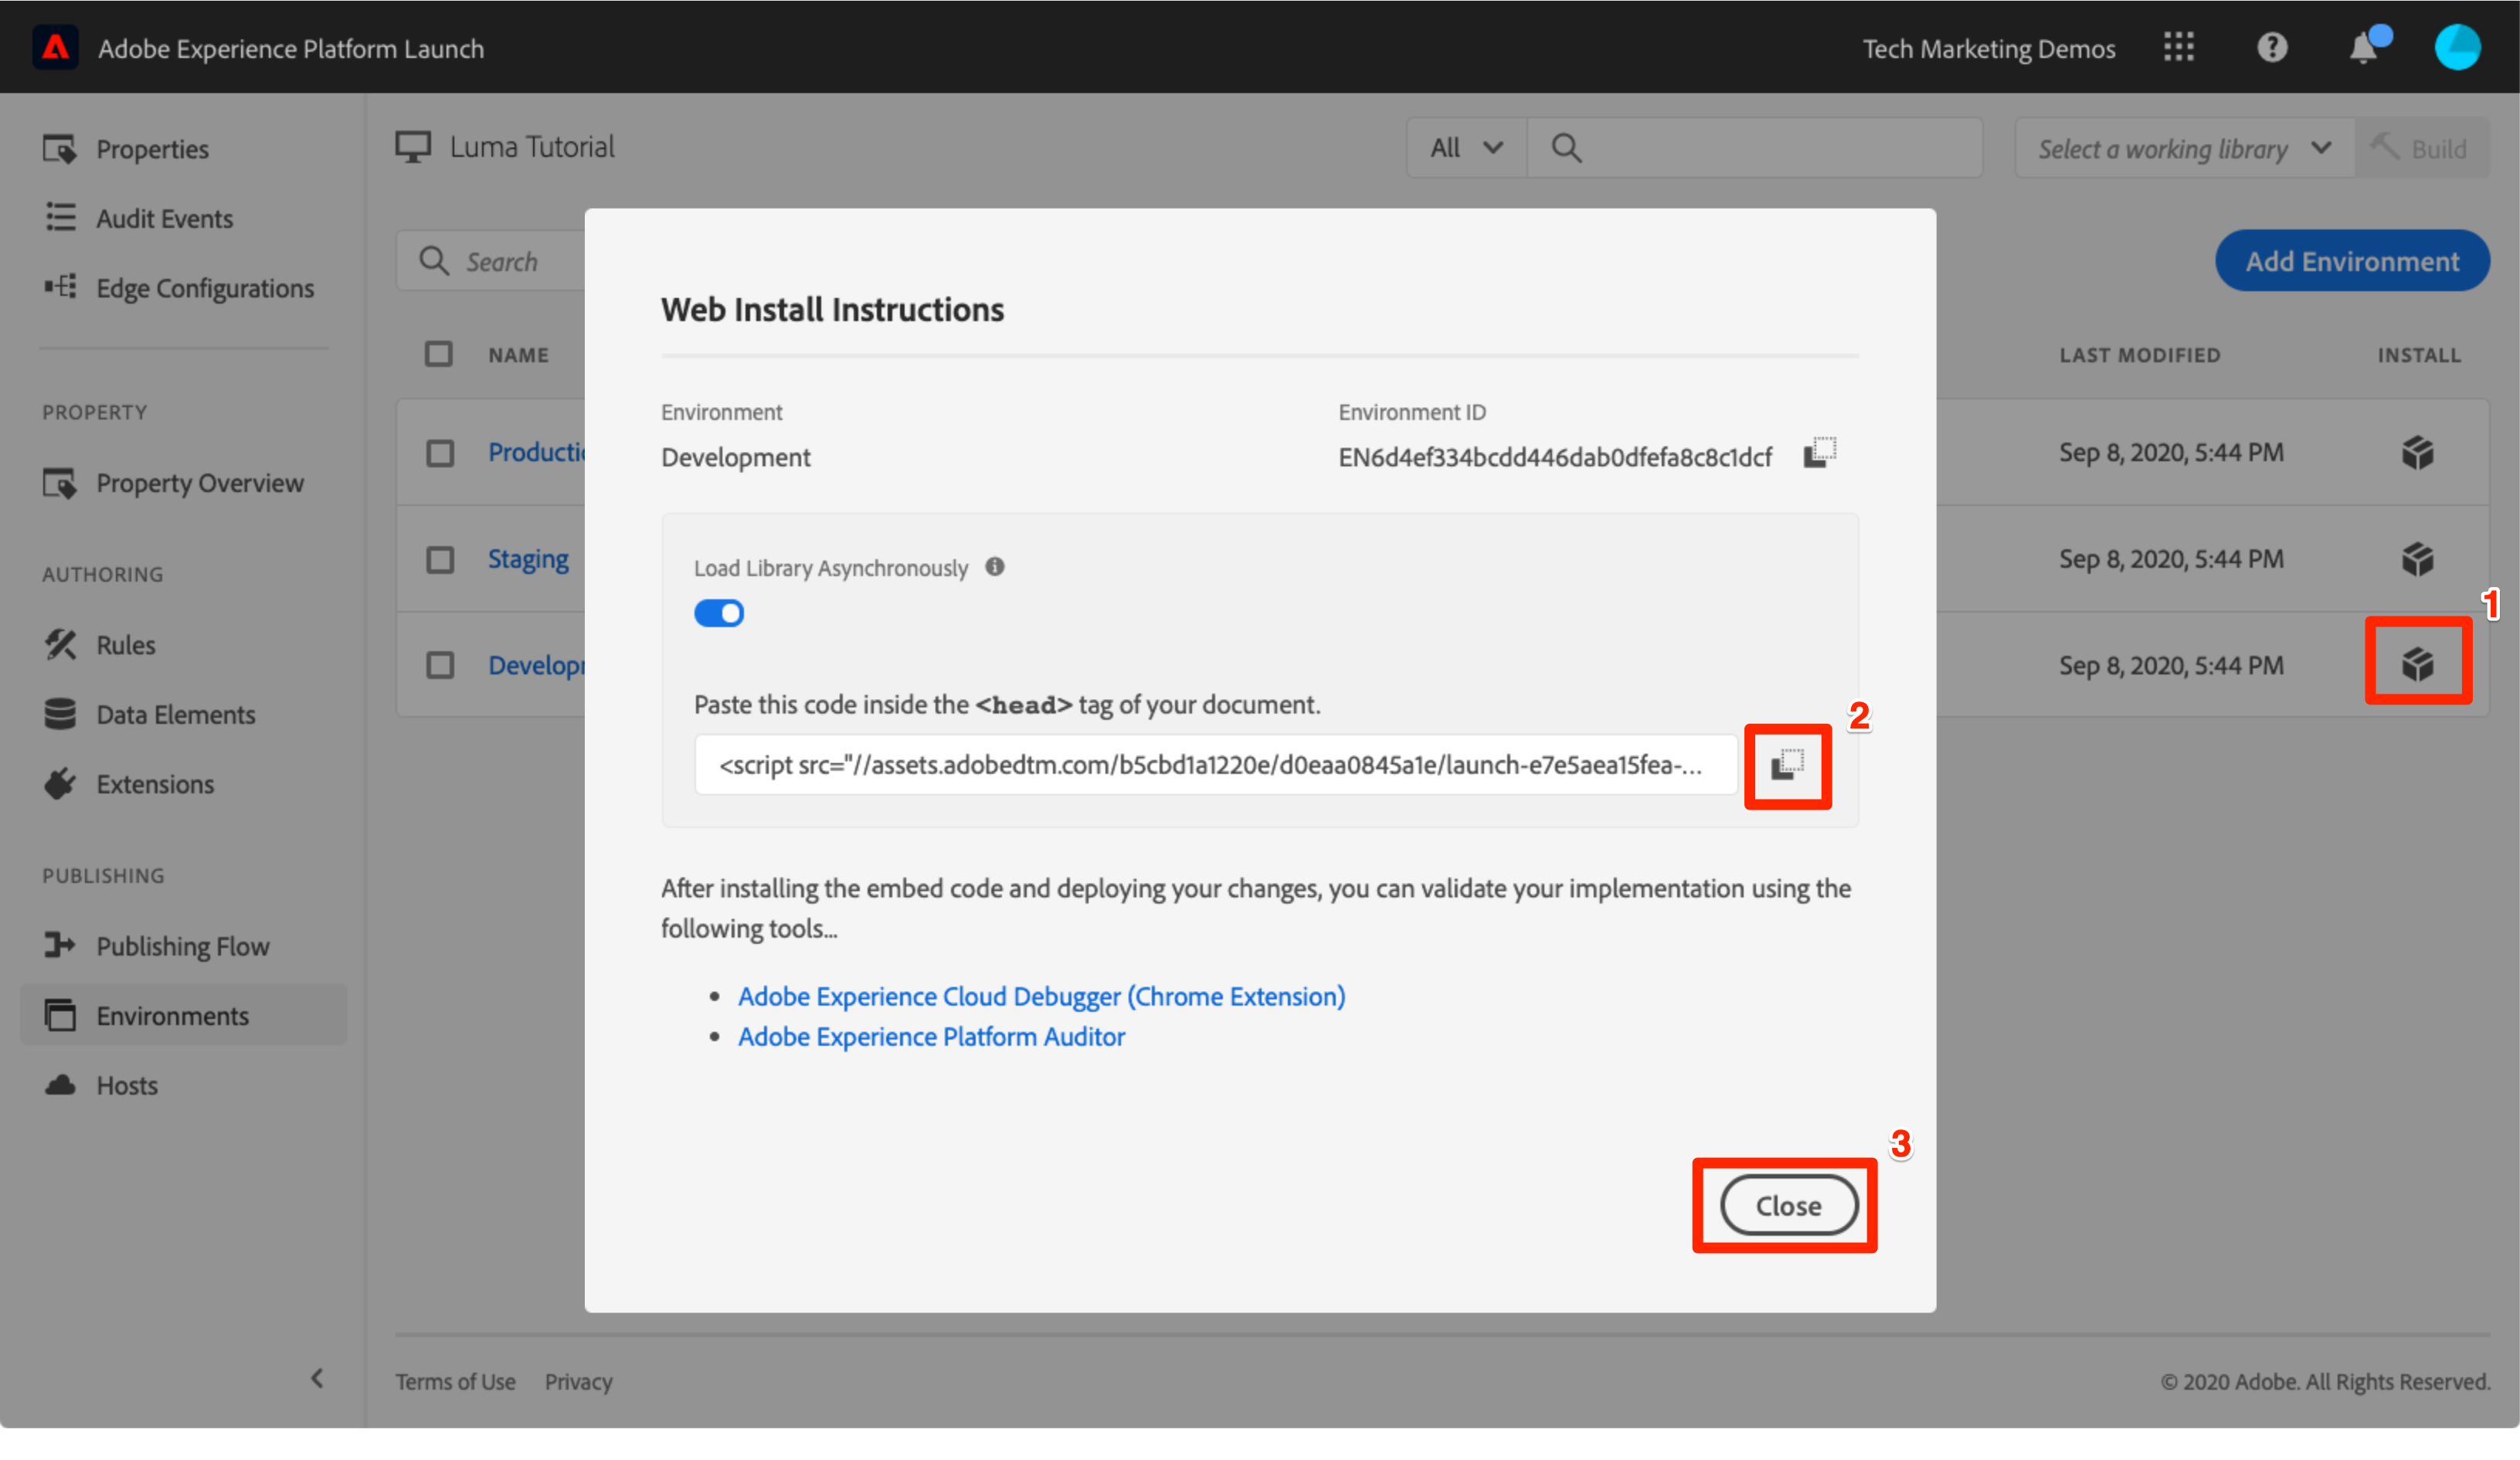
Task: Expand Select a working library dropdown
Action: [x=2184, y=149]
